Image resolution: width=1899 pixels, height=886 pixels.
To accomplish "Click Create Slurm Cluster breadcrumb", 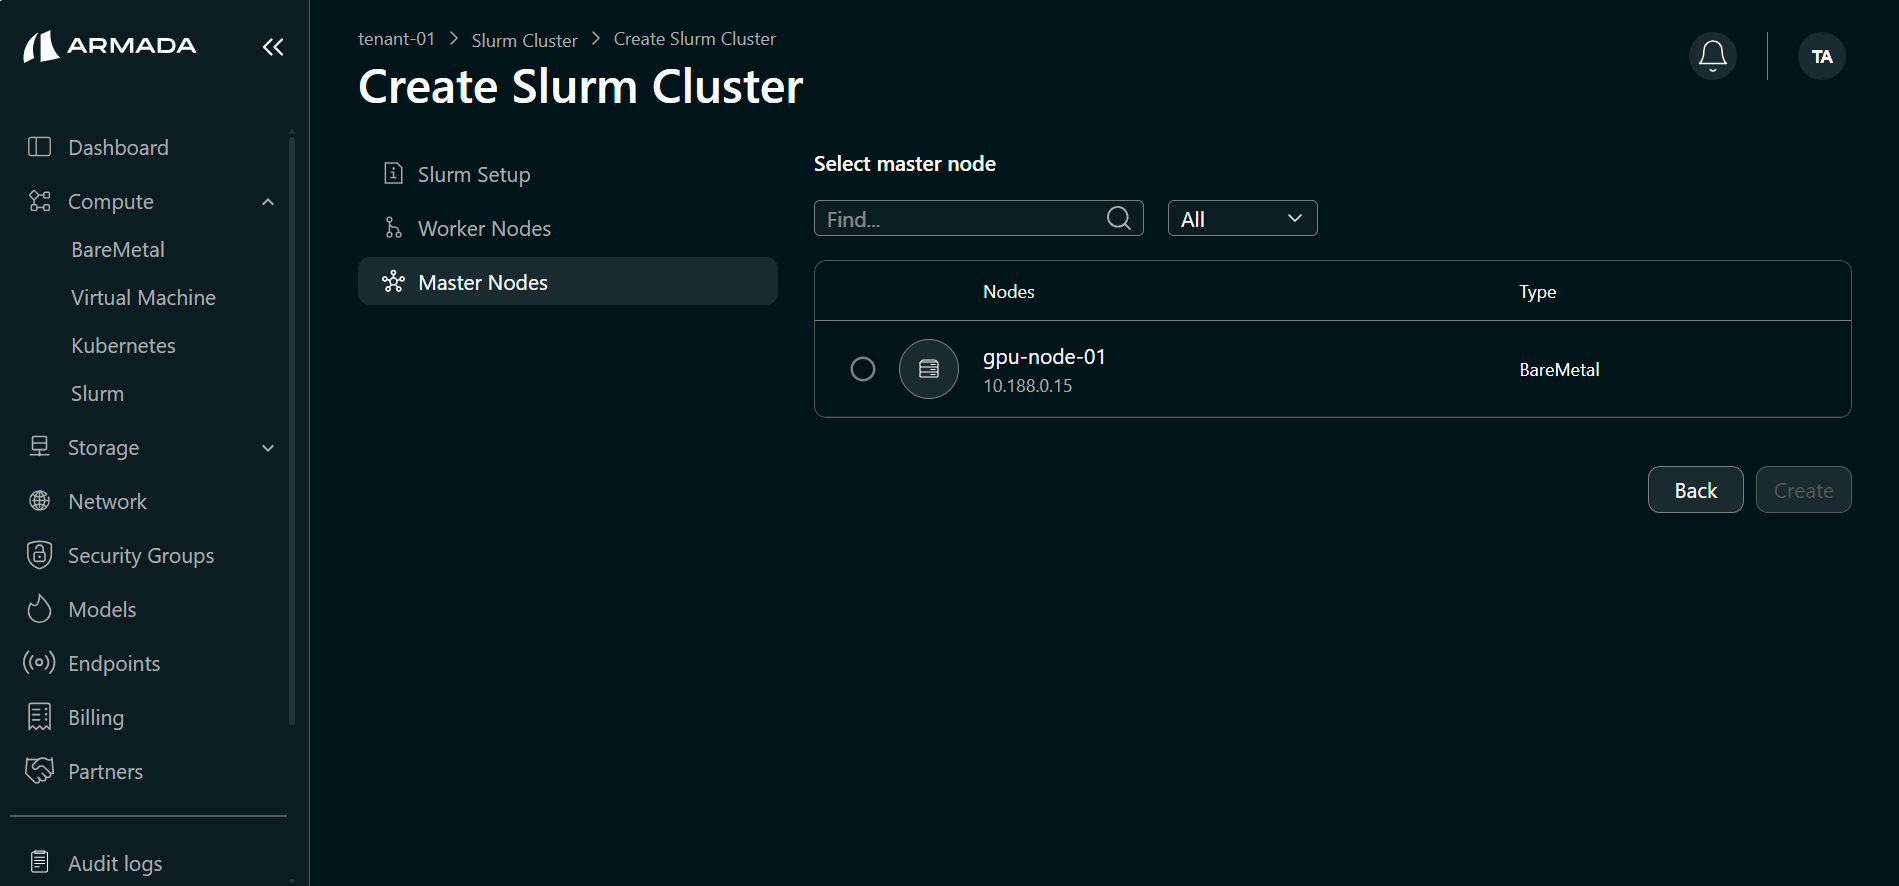I will (x=695, y=39).
